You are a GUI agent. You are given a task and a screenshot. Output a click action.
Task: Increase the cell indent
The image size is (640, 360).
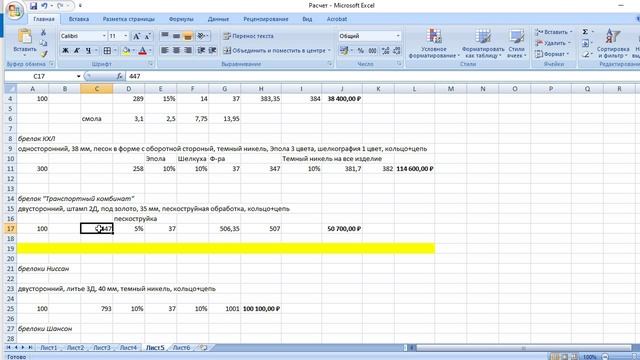click(x=212, y=51)
